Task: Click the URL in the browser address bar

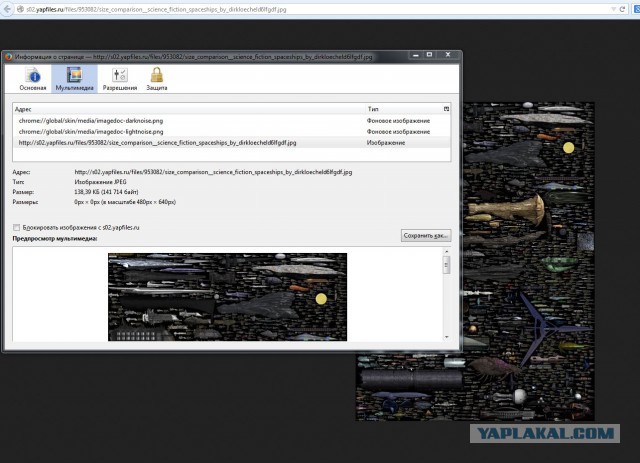Action: [156, 9]
